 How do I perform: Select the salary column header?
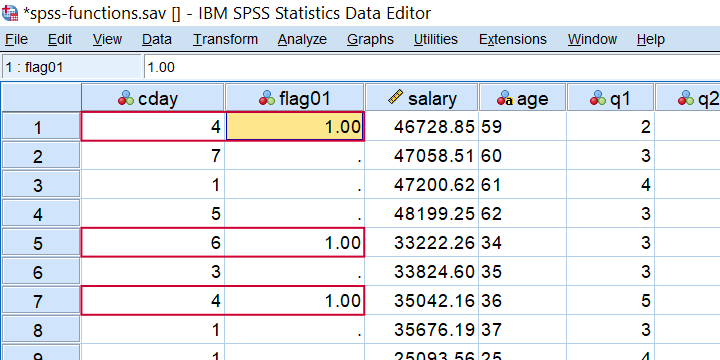tap(422, 97)
